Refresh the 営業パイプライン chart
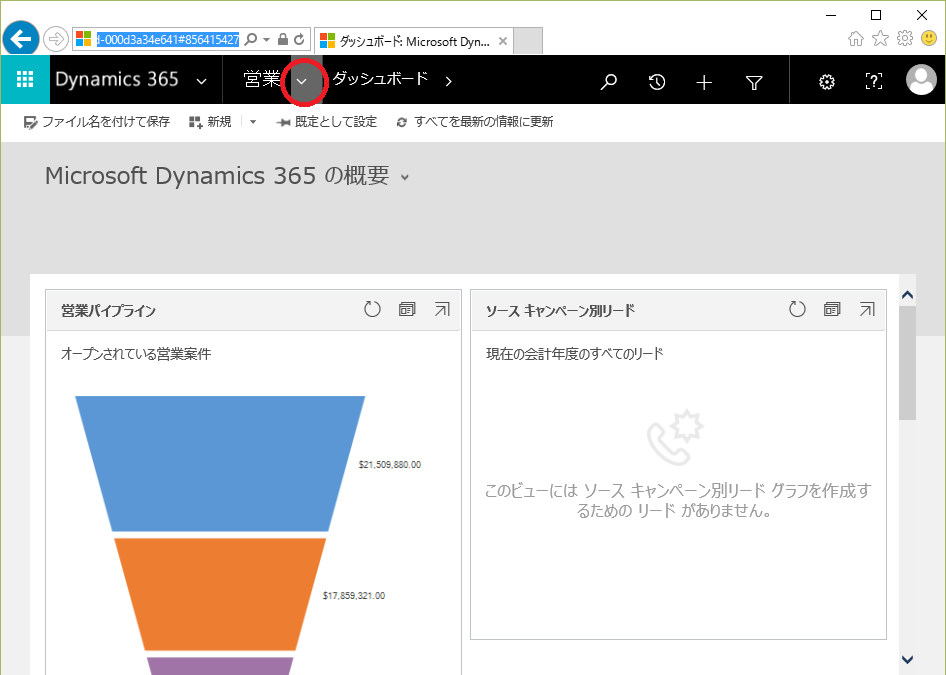946x675 pixels. click(x=372, y=309)
